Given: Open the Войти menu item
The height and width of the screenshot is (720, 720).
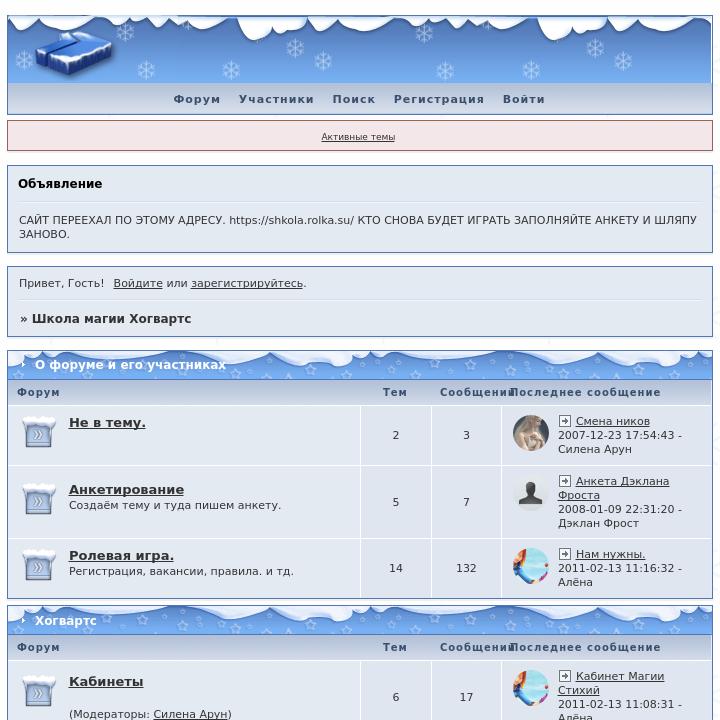Looking at the screenshot, I should tap(524, 99).
